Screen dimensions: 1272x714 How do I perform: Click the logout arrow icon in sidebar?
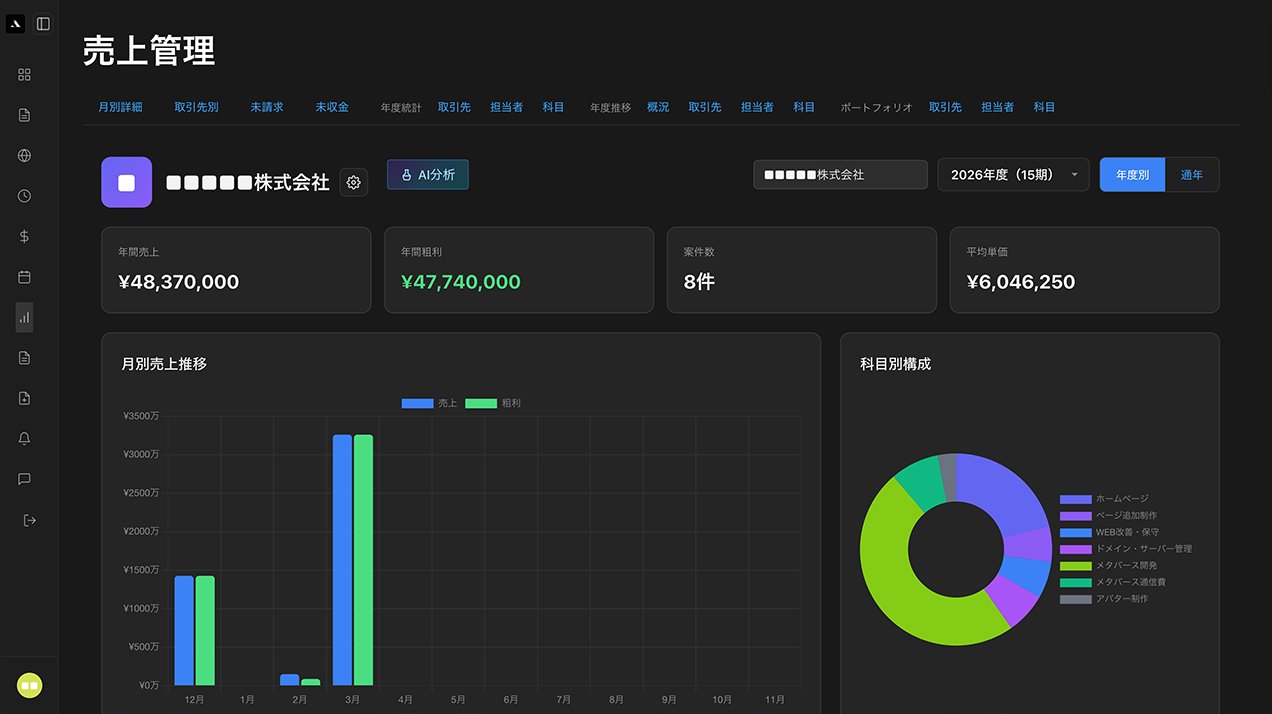coord(29,520)
